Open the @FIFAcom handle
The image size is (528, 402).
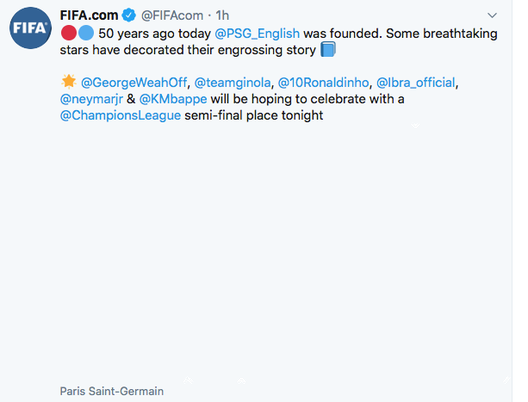point(172,15)
